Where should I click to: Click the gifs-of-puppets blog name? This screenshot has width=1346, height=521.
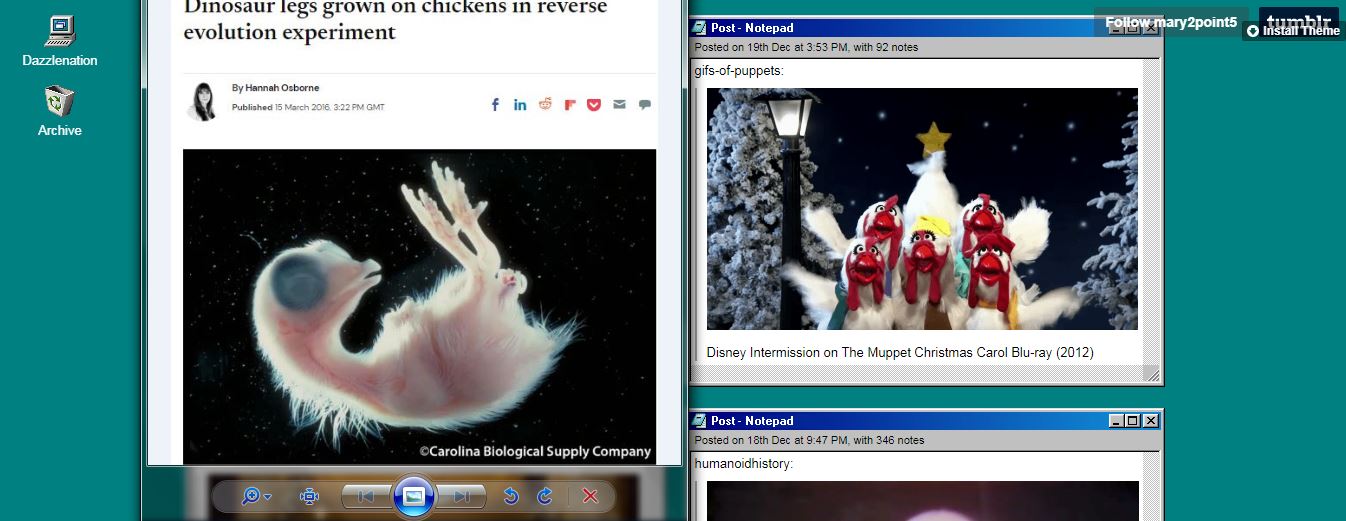pyautogui.click(x=738, y=71)
